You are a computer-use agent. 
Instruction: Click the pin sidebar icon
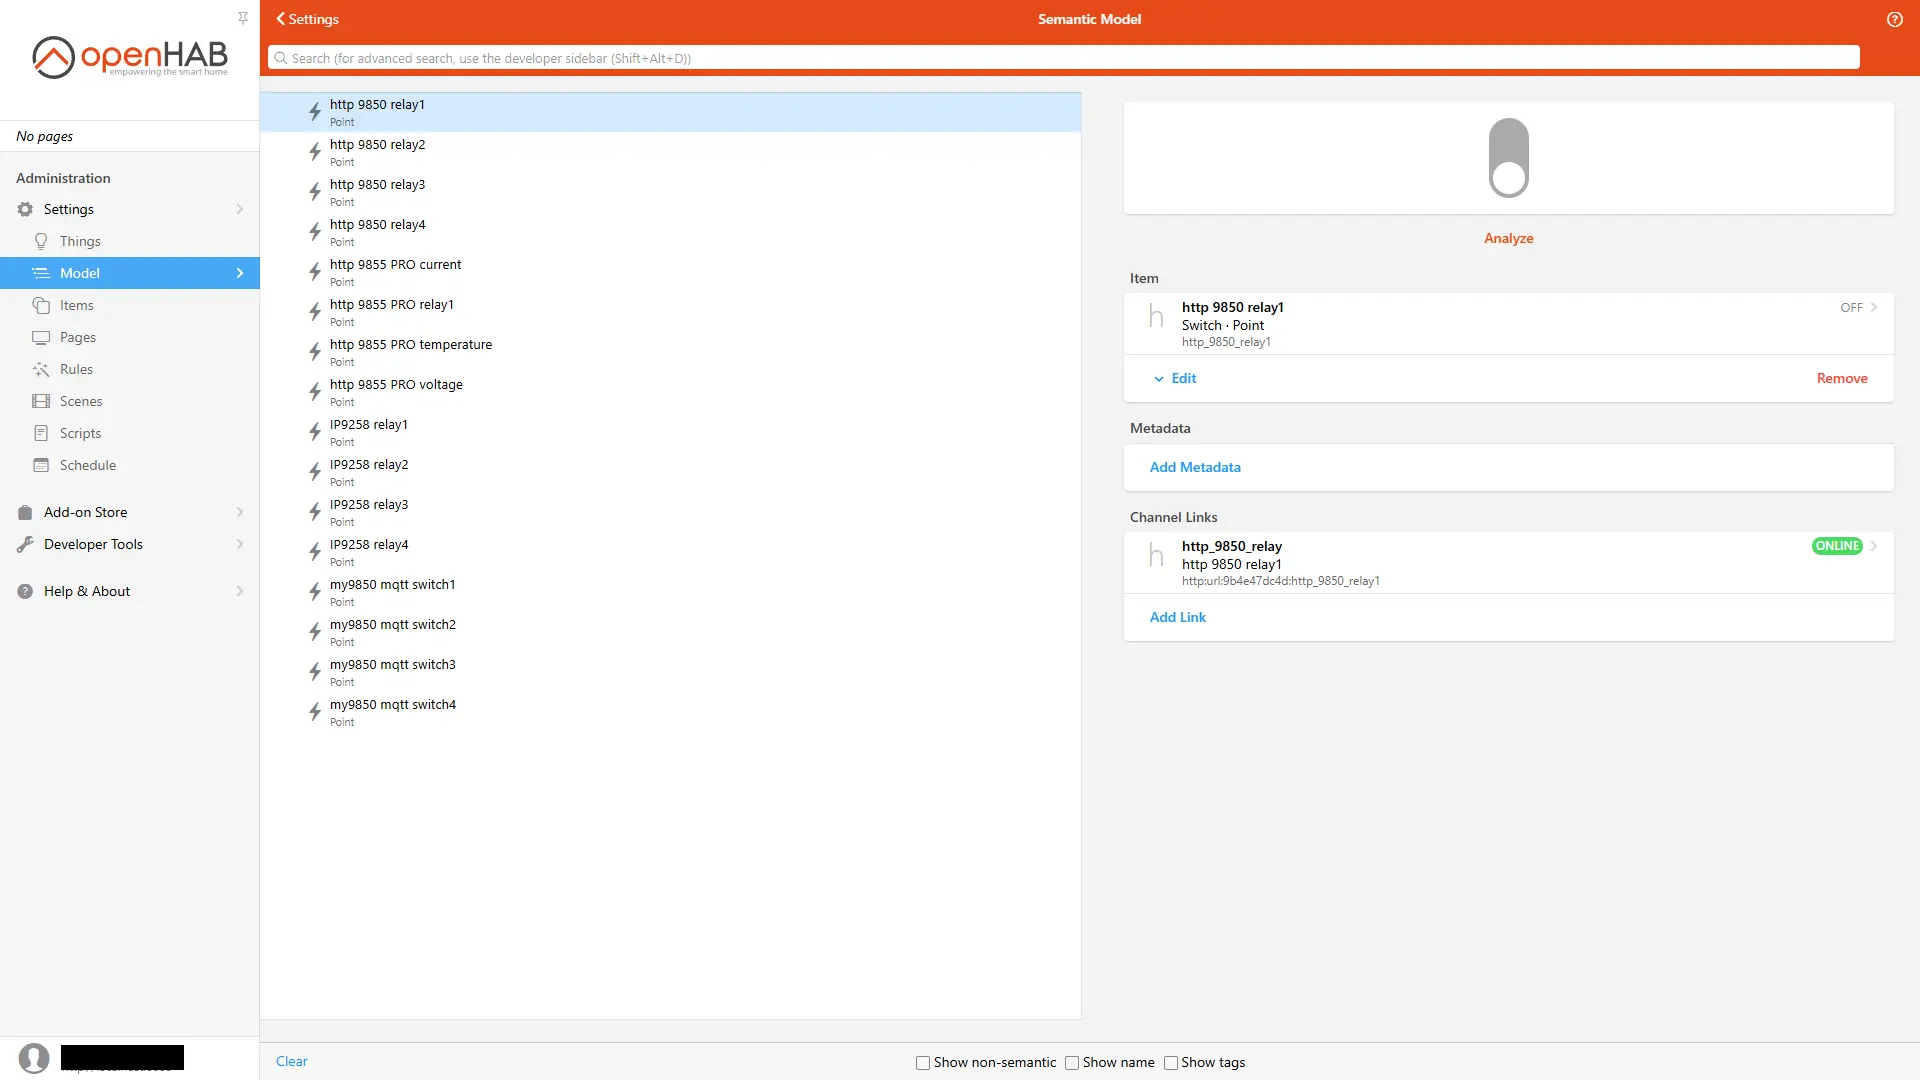pyautogui.click(x=243, y=18)
